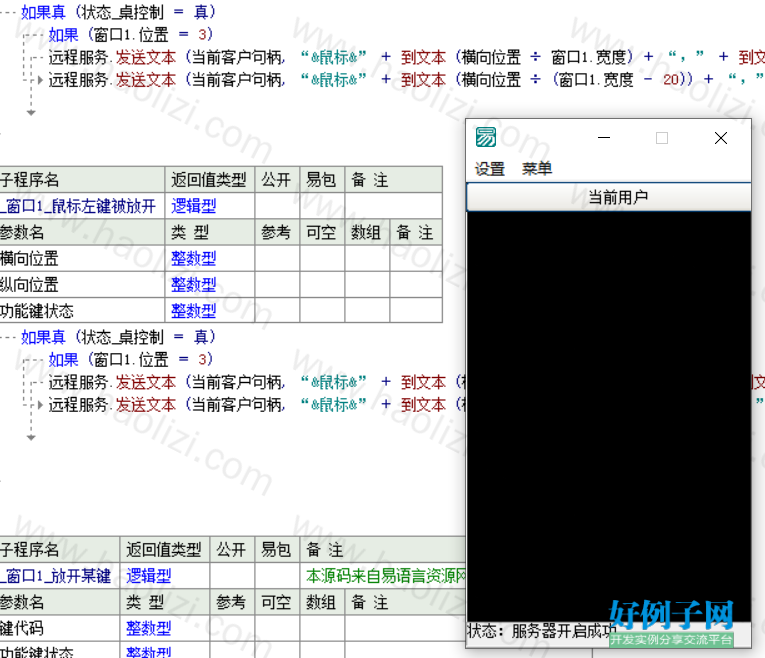Click 逻辑型 return type of _窗口1_鼠标左键被放开

tap(194, 206)
